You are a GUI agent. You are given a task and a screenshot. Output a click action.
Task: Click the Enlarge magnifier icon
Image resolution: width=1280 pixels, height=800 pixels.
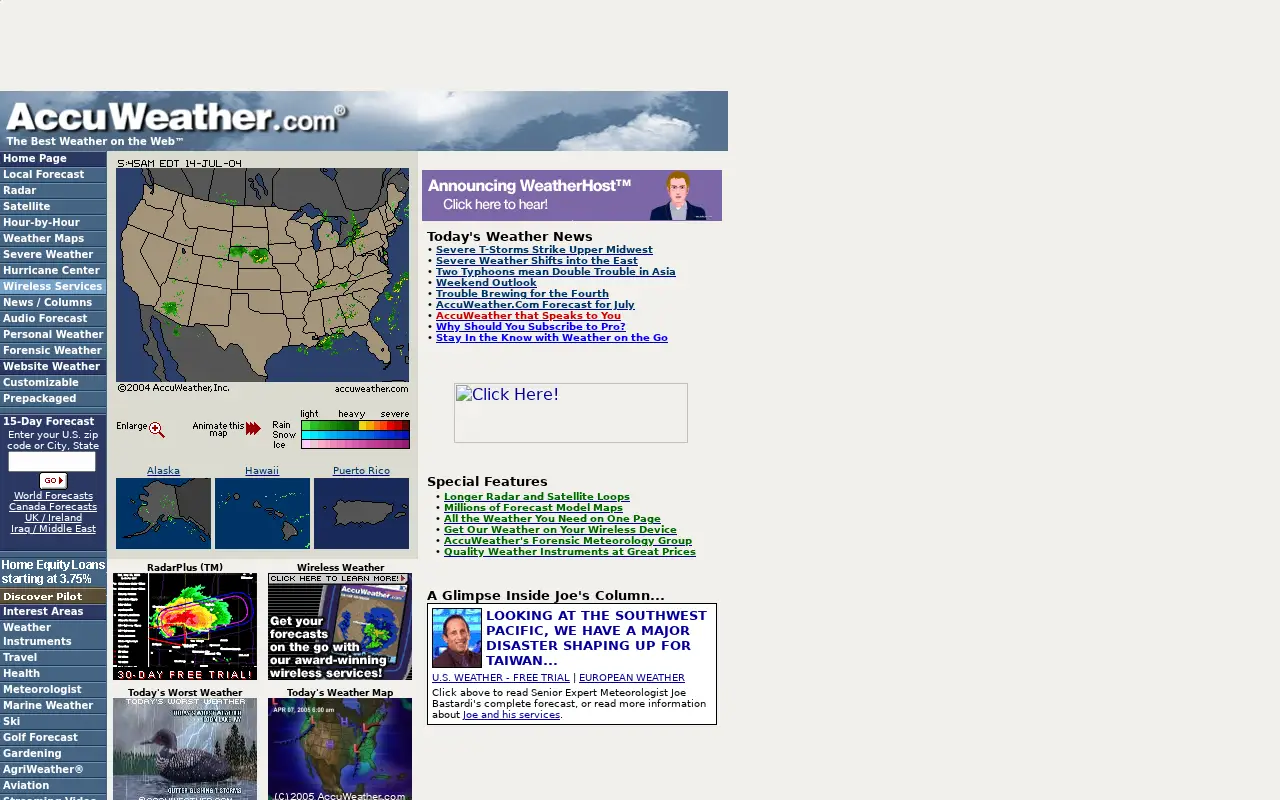pyautogui.click(x=157, y=429)
